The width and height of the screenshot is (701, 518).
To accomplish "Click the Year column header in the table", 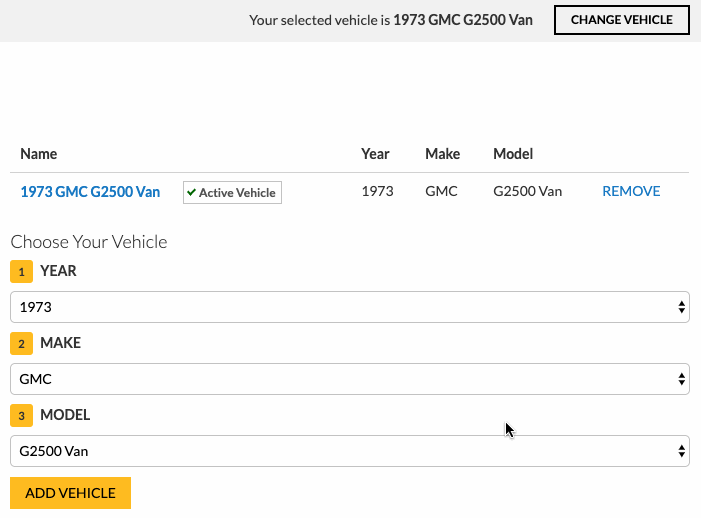I will pyautogui.click(x=375, y=154).
